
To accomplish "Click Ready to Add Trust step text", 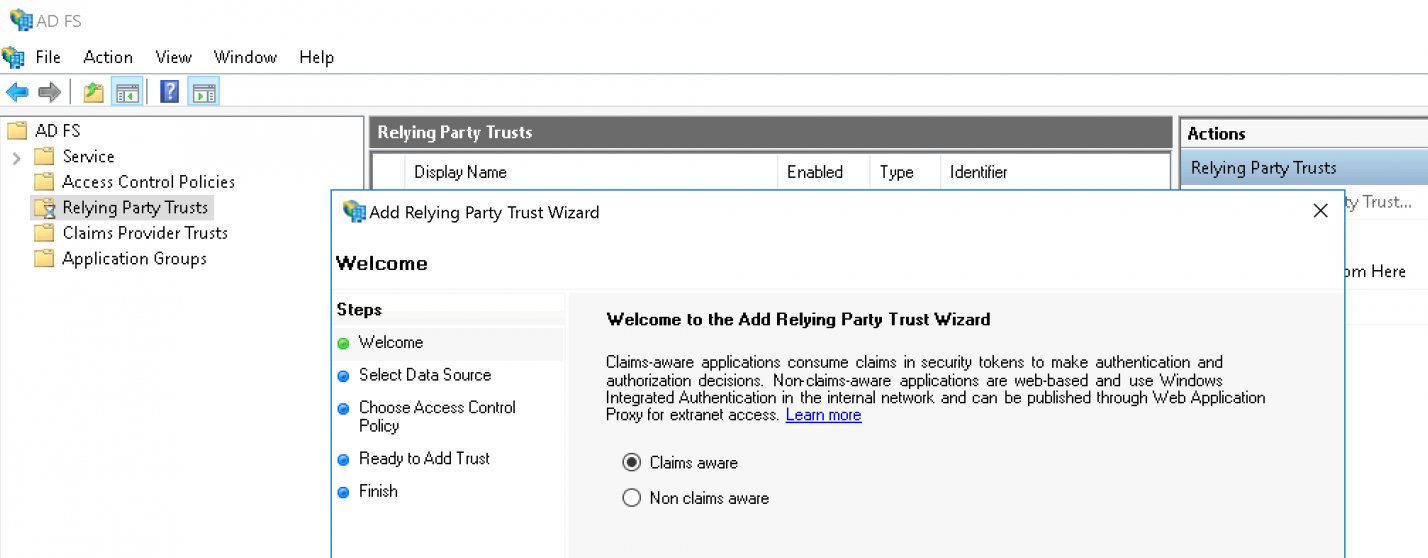I will 425,458.
